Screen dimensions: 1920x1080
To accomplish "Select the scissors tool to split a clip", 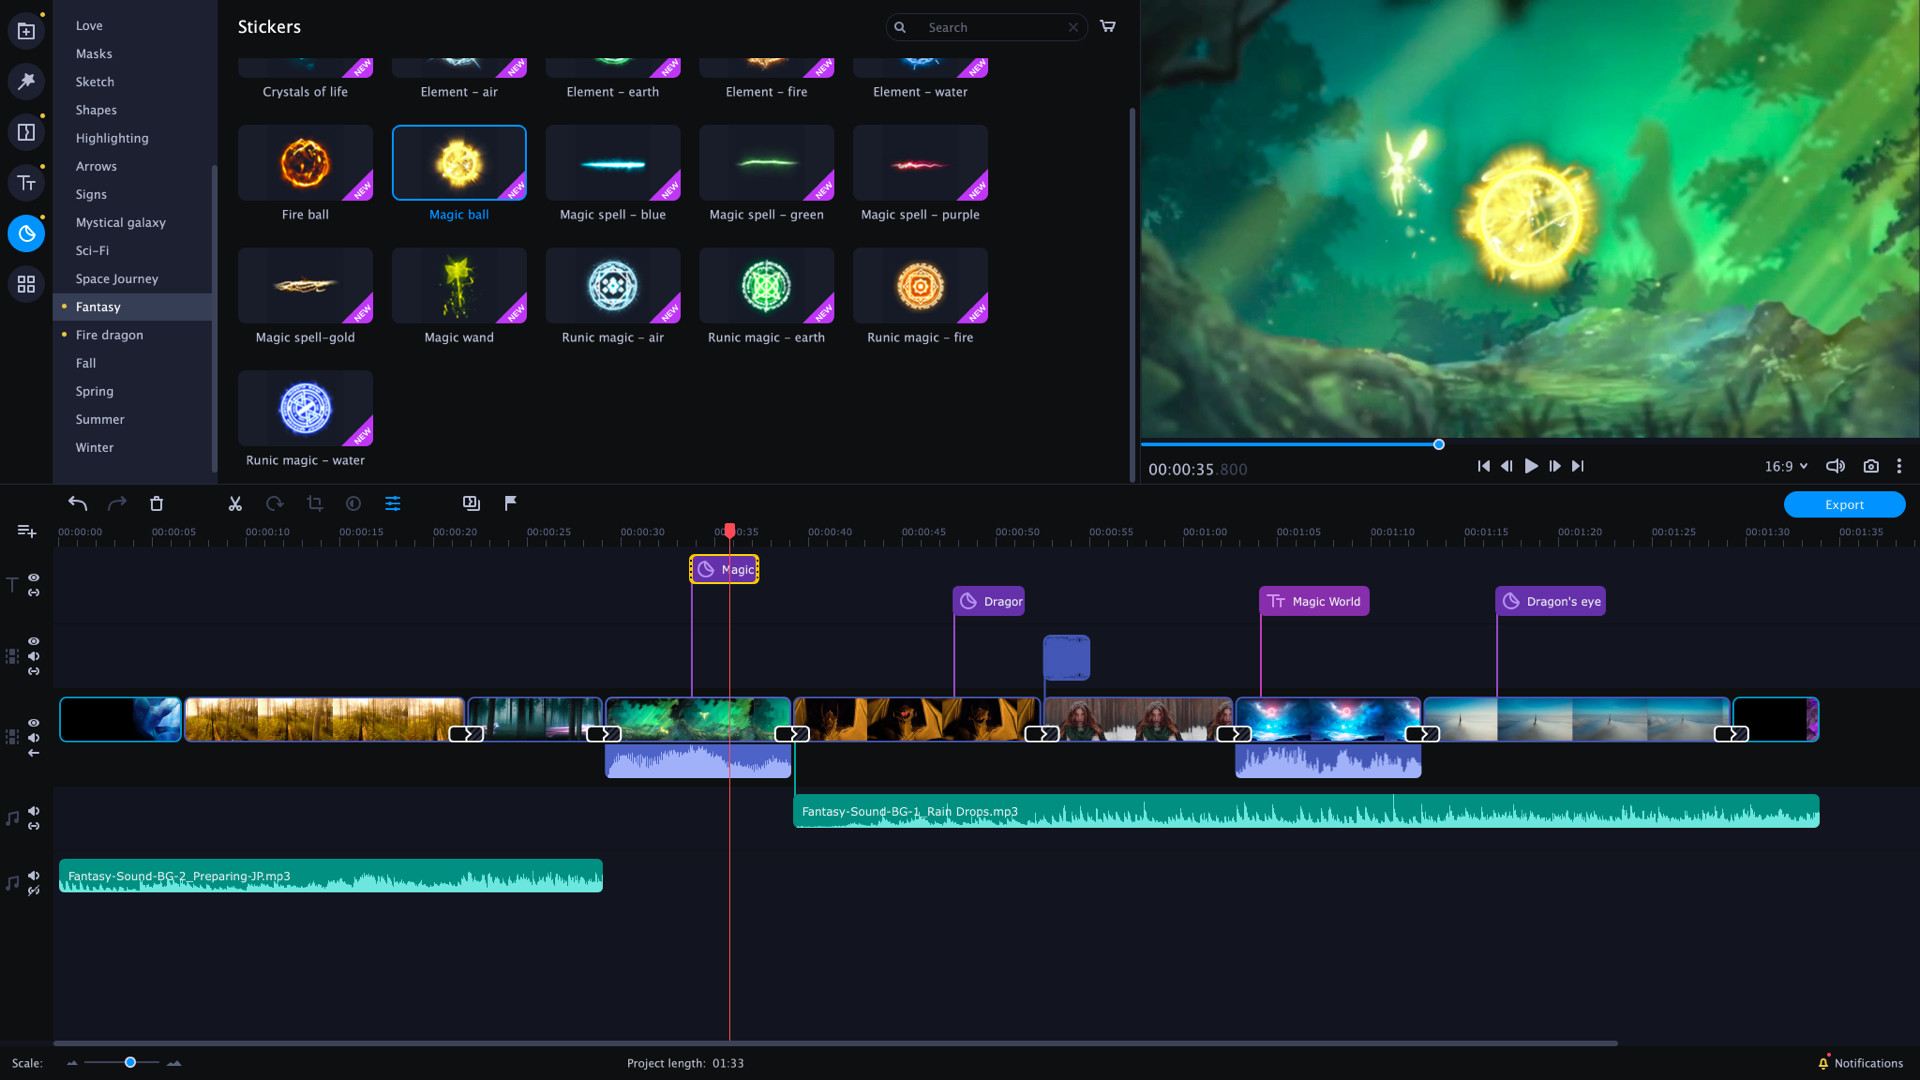I will (x=235, y=503).
